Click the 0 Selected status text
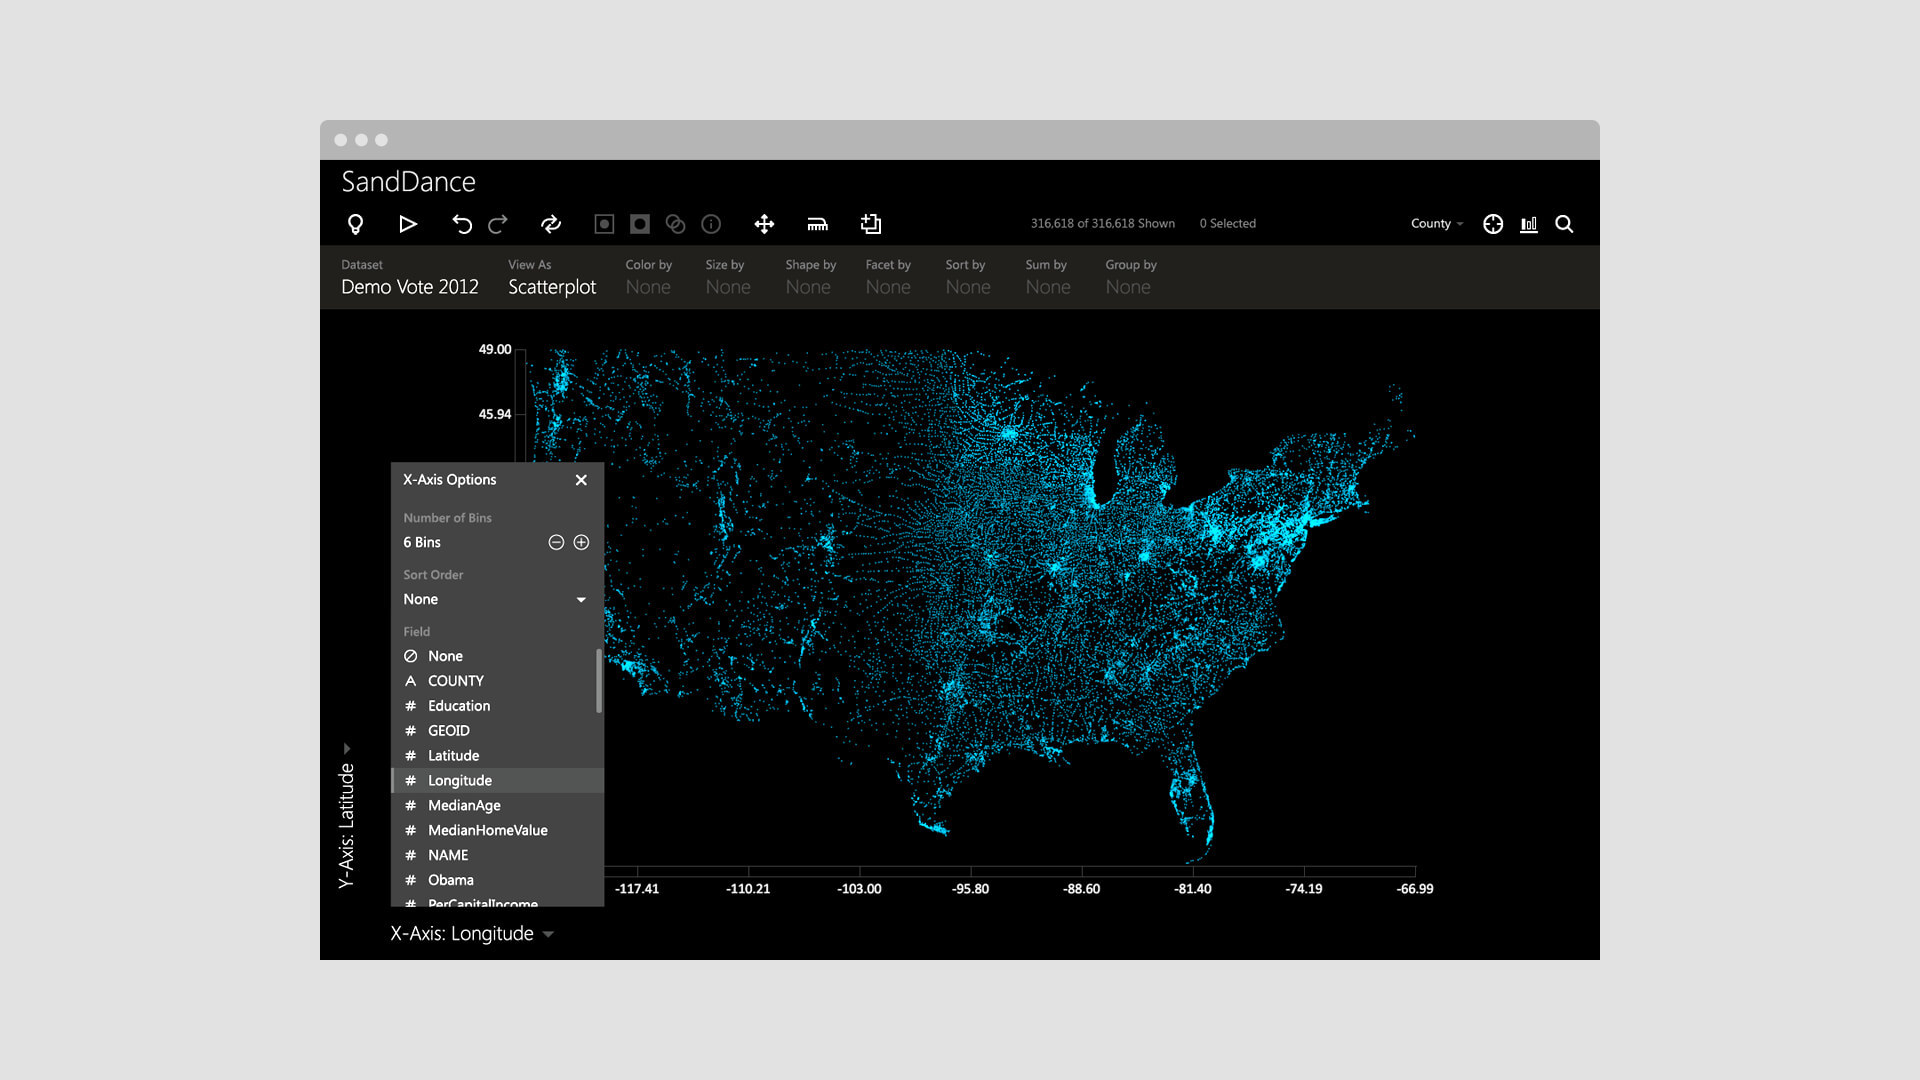Screen dimensions: 1920x1080 [1227, 224]
